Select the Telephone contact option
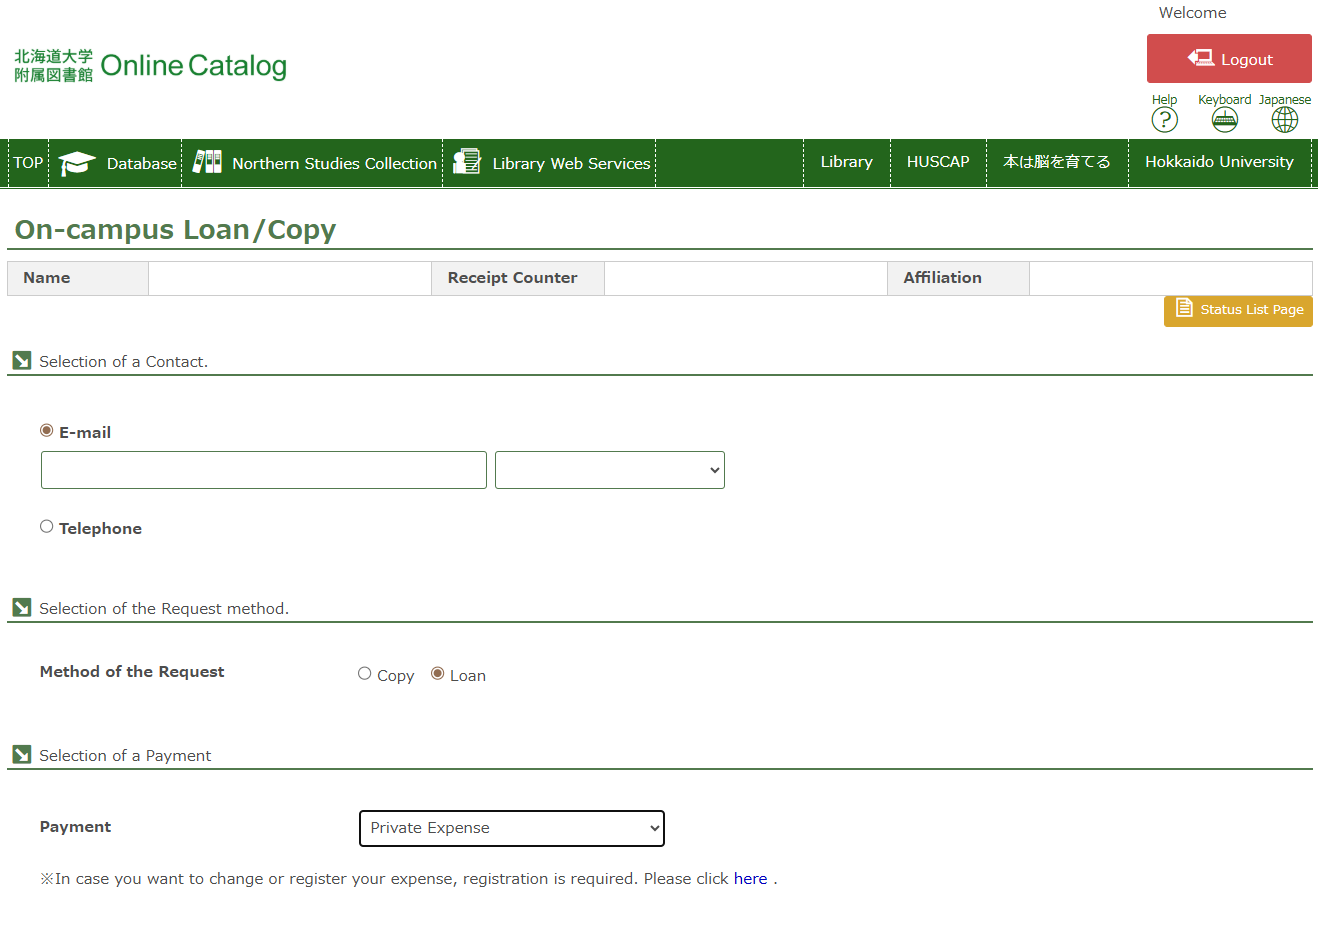Viewport: 1318px width, 938px height. pyautogui.click(x=47, y=527)
